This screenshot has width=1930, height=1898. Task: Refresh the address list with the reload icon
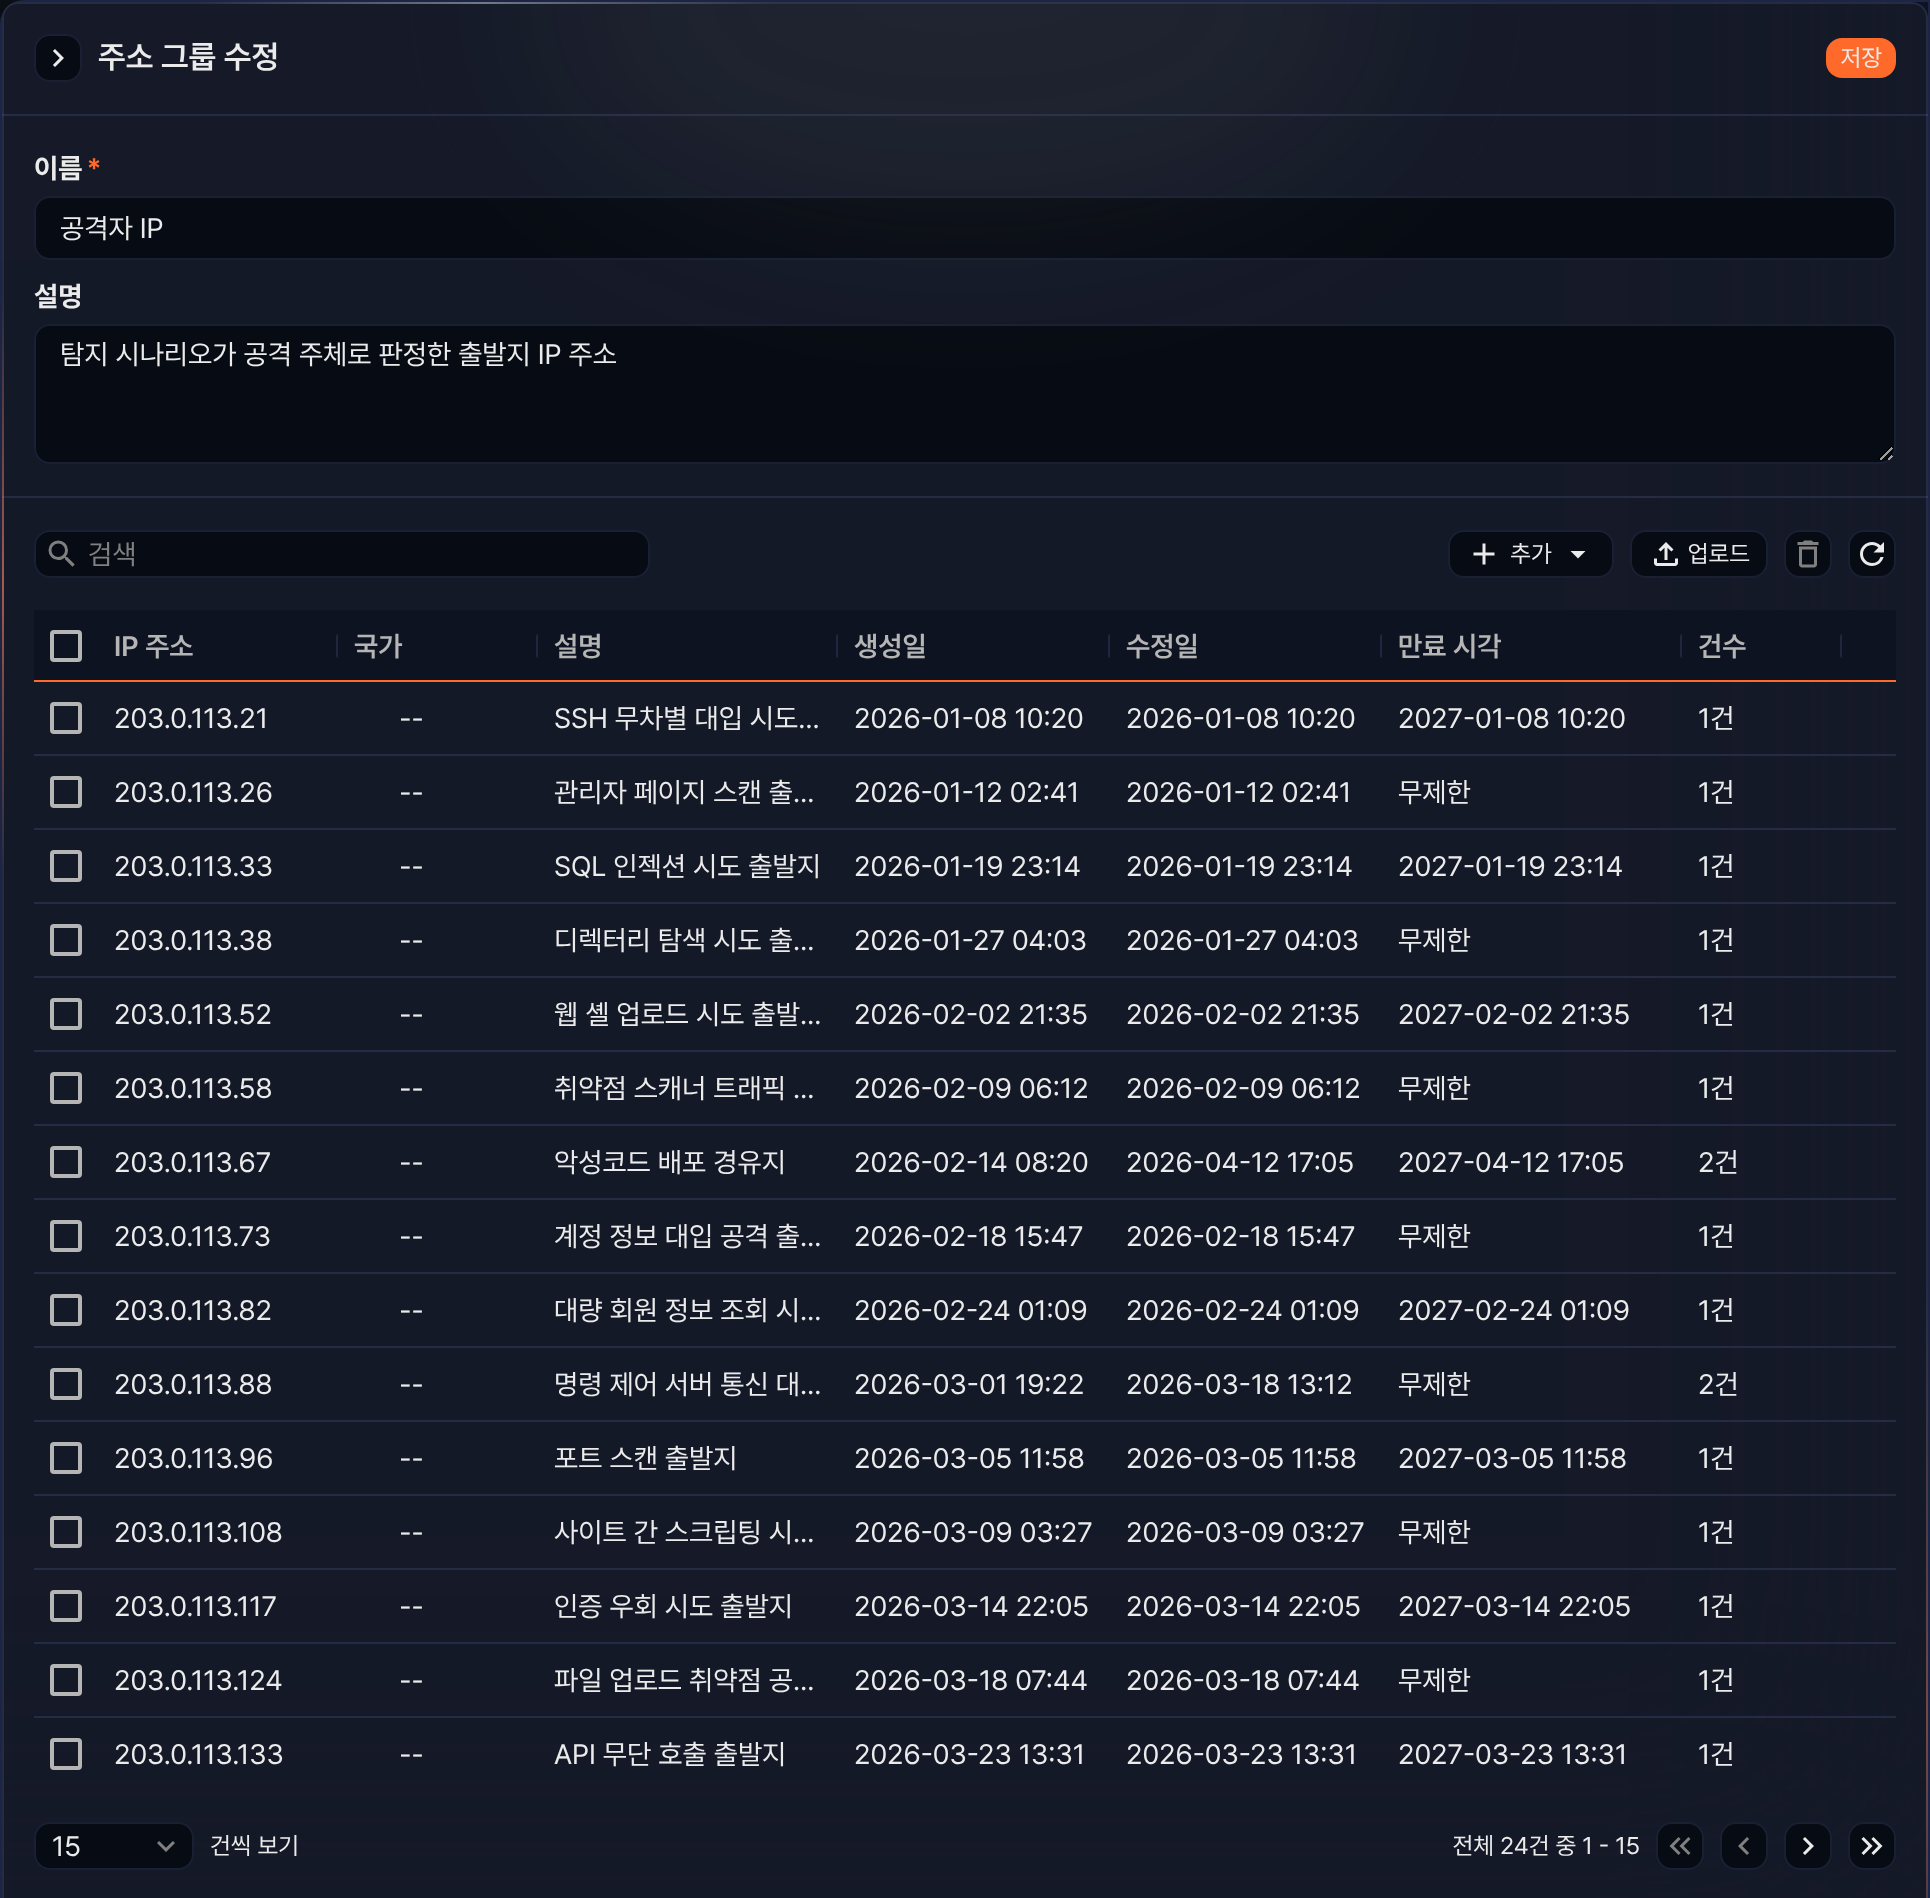click(1871, 554)
